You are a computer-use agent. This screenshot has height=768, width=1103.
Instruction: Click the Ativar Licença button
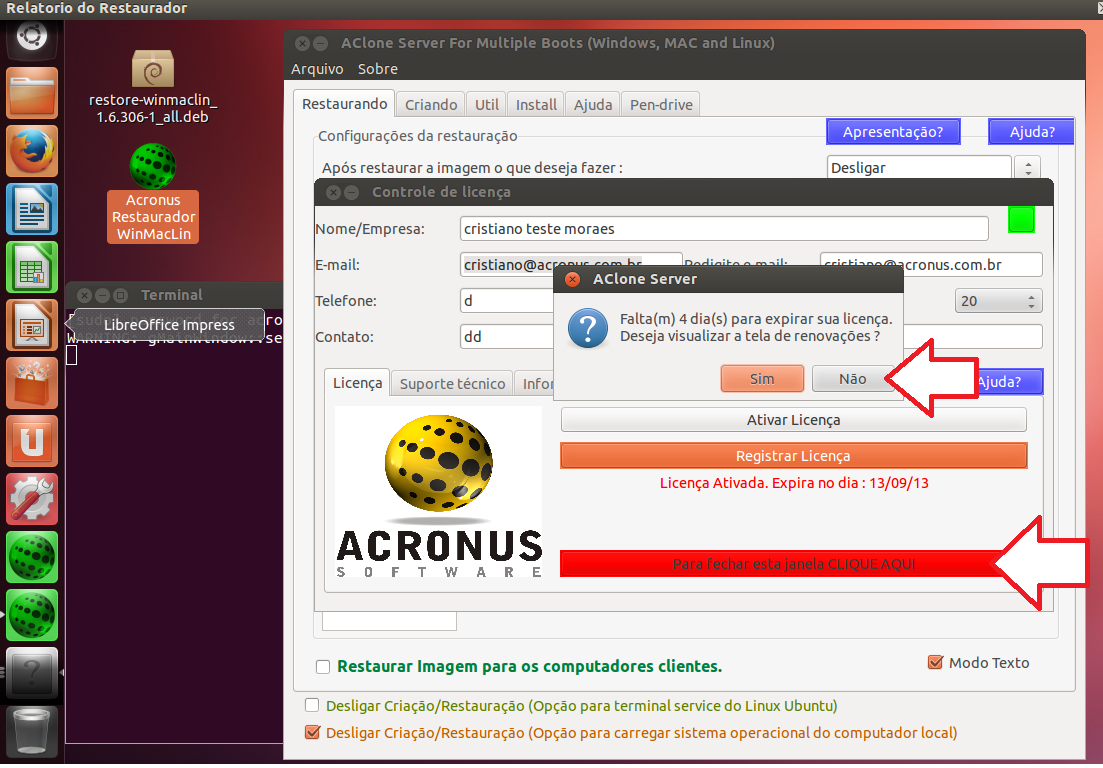[x=793, y=420]
